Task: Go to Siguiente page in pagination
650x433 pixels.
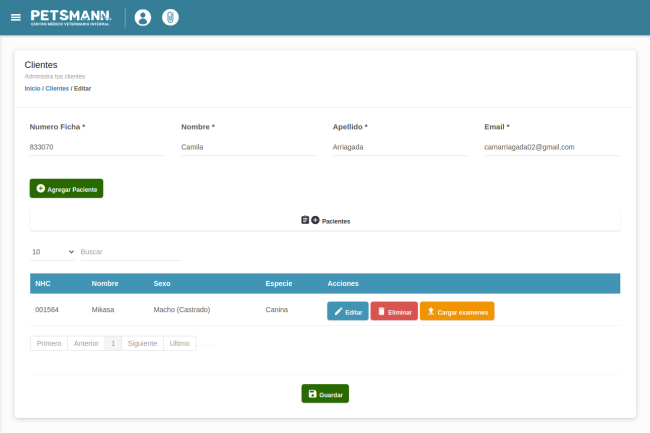Action: 142,343
